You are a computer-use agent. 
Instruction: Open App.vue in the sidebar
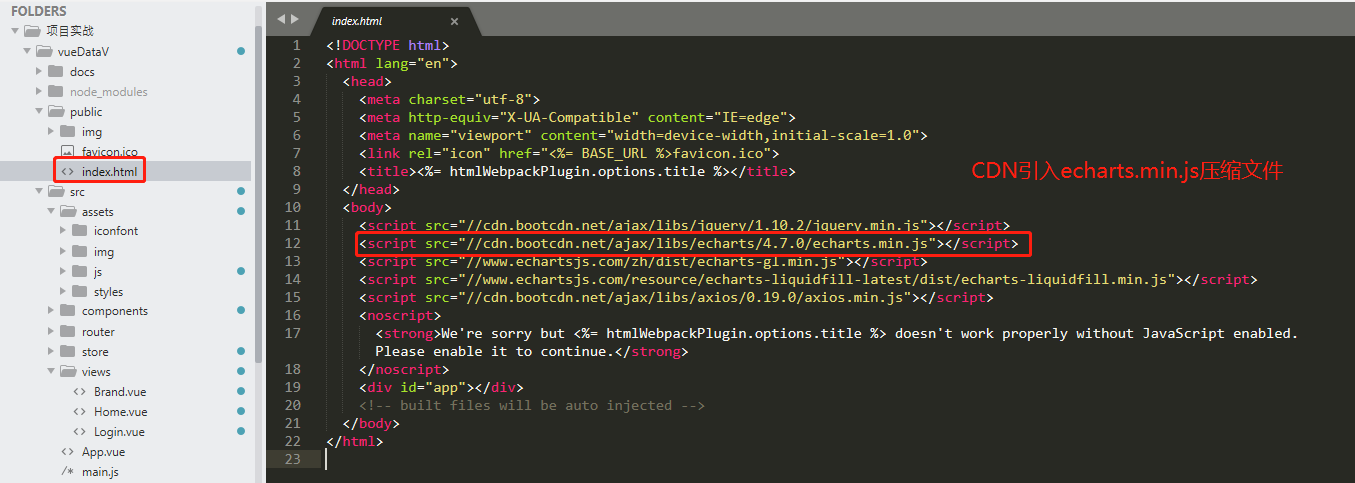[x=102, y=451]
